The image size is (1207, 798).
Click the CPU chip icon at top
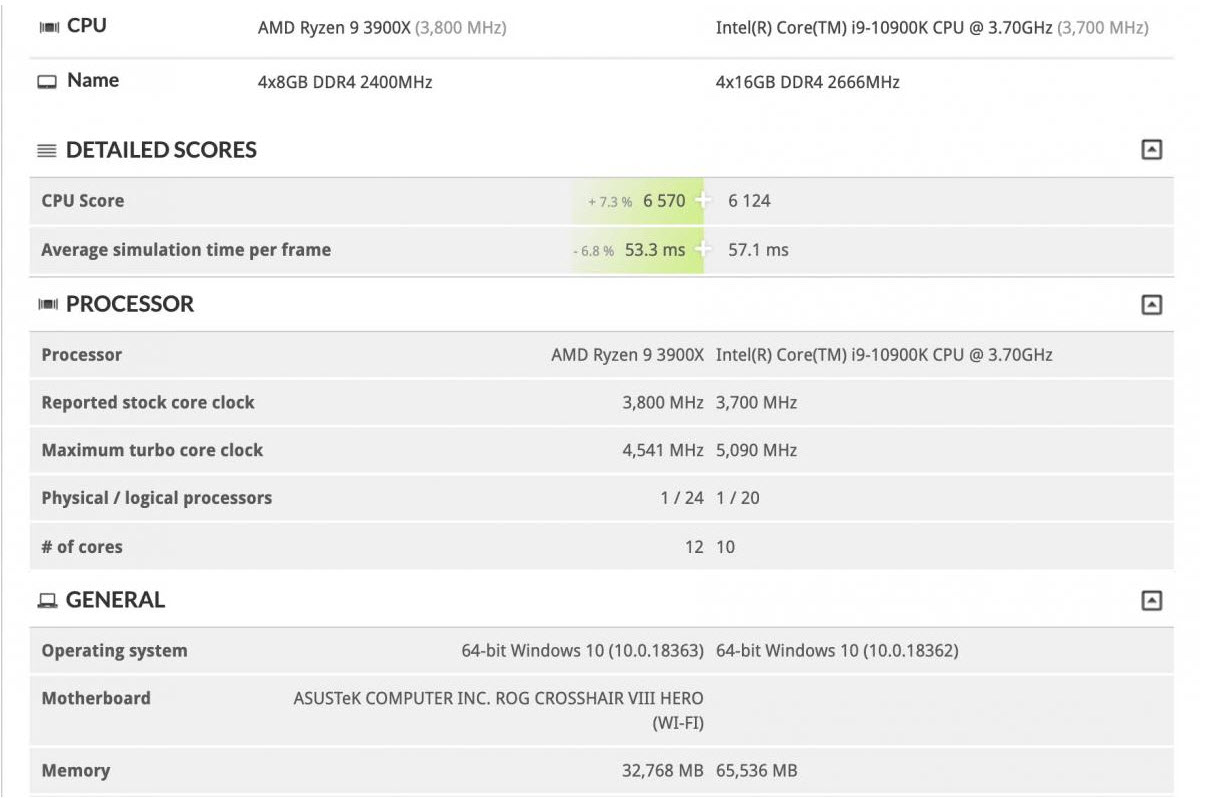point(48,28)
